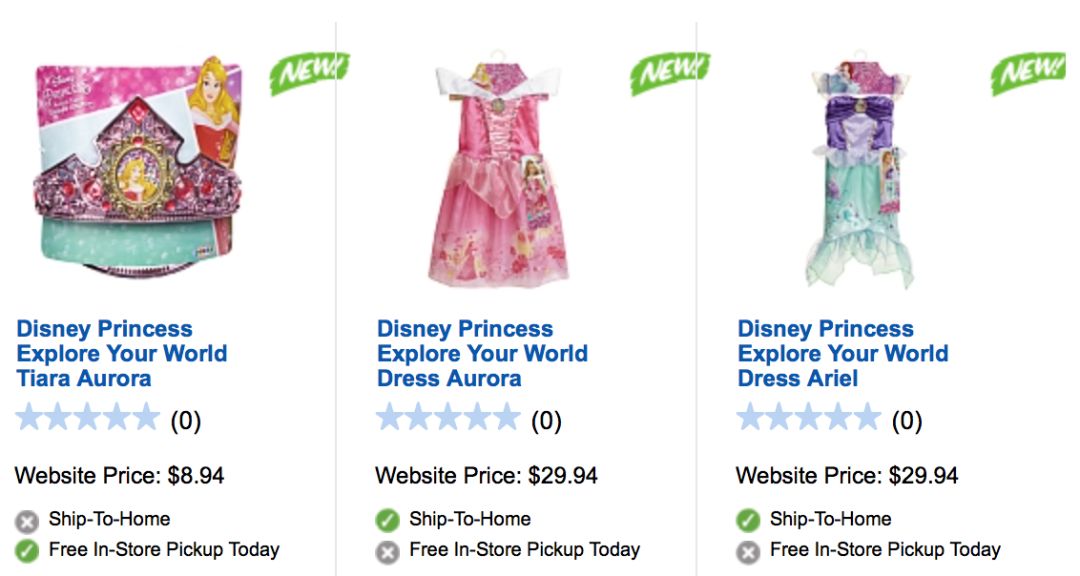This screenshot has width=1080, height=576.
Task: Click In-Store Pickup unavailable icon for Dress Ariel
Action: tap(748, 551)
